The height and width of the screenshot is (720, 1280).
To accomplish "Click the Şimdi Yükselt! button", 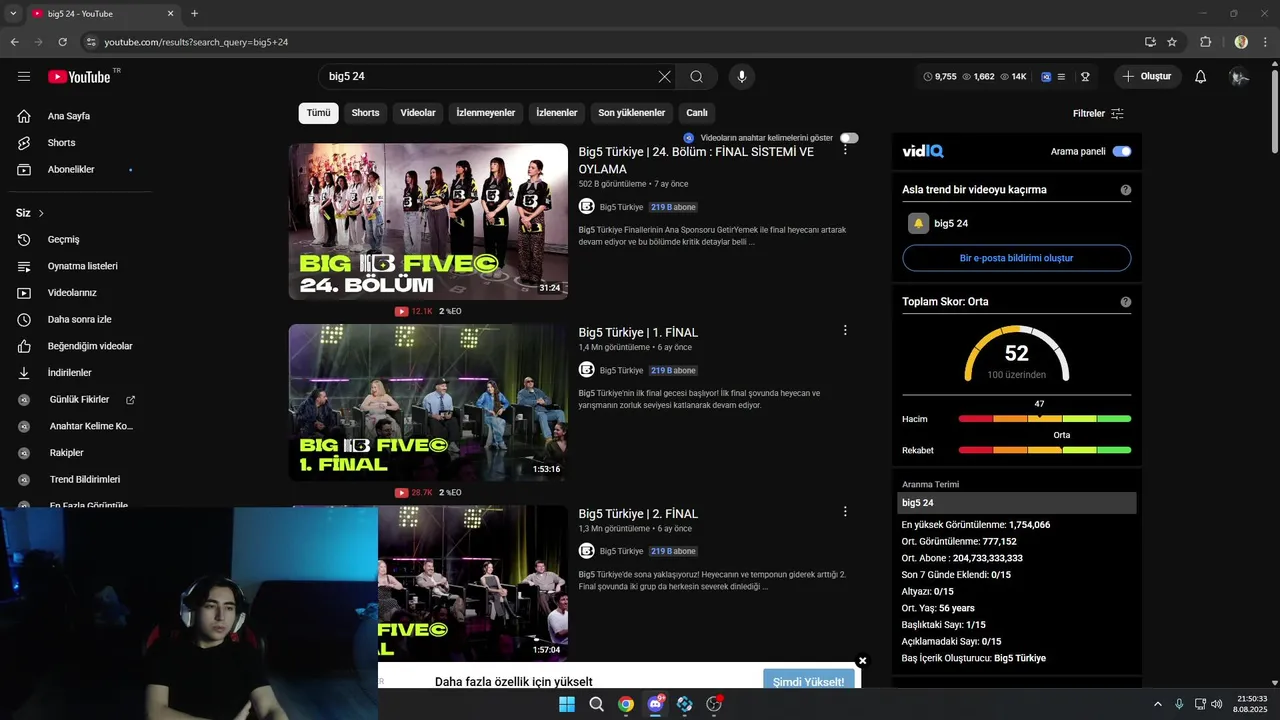I will pos(808,681).
